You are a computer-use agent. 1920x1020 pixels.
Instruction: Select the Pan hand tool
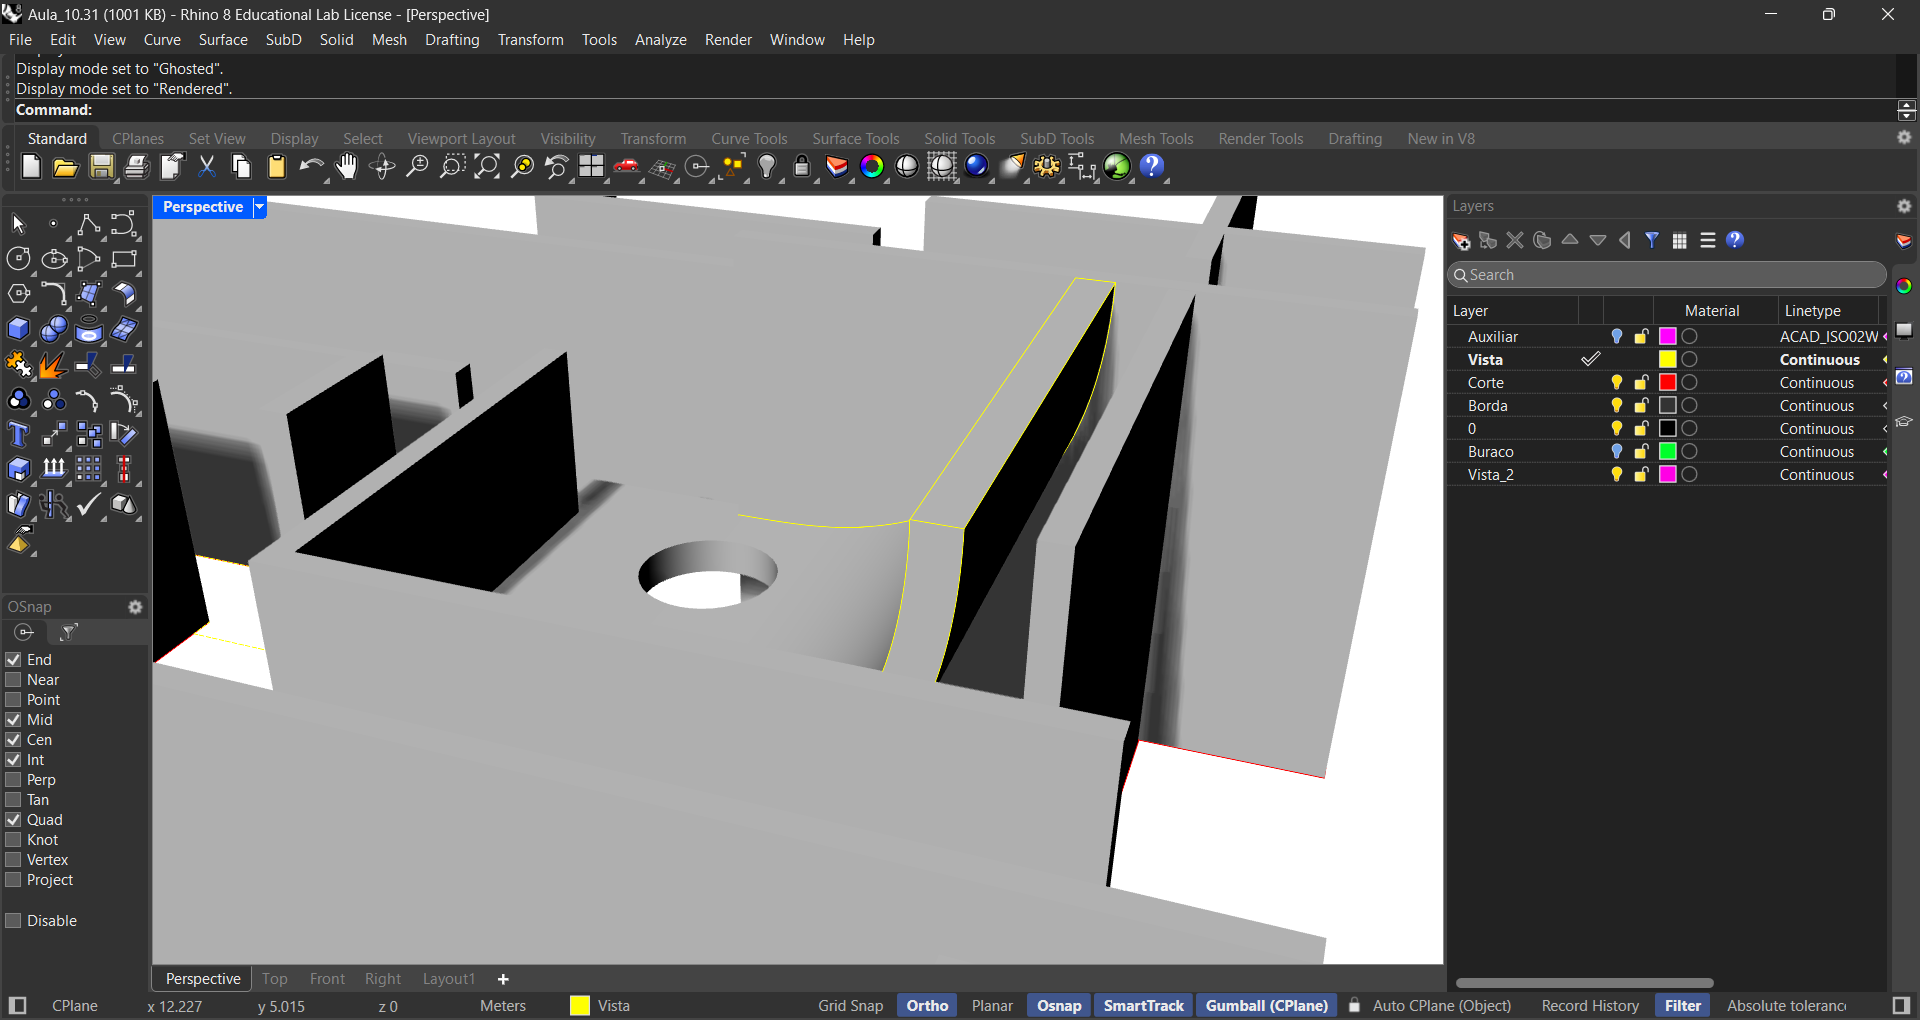(347, 167)
